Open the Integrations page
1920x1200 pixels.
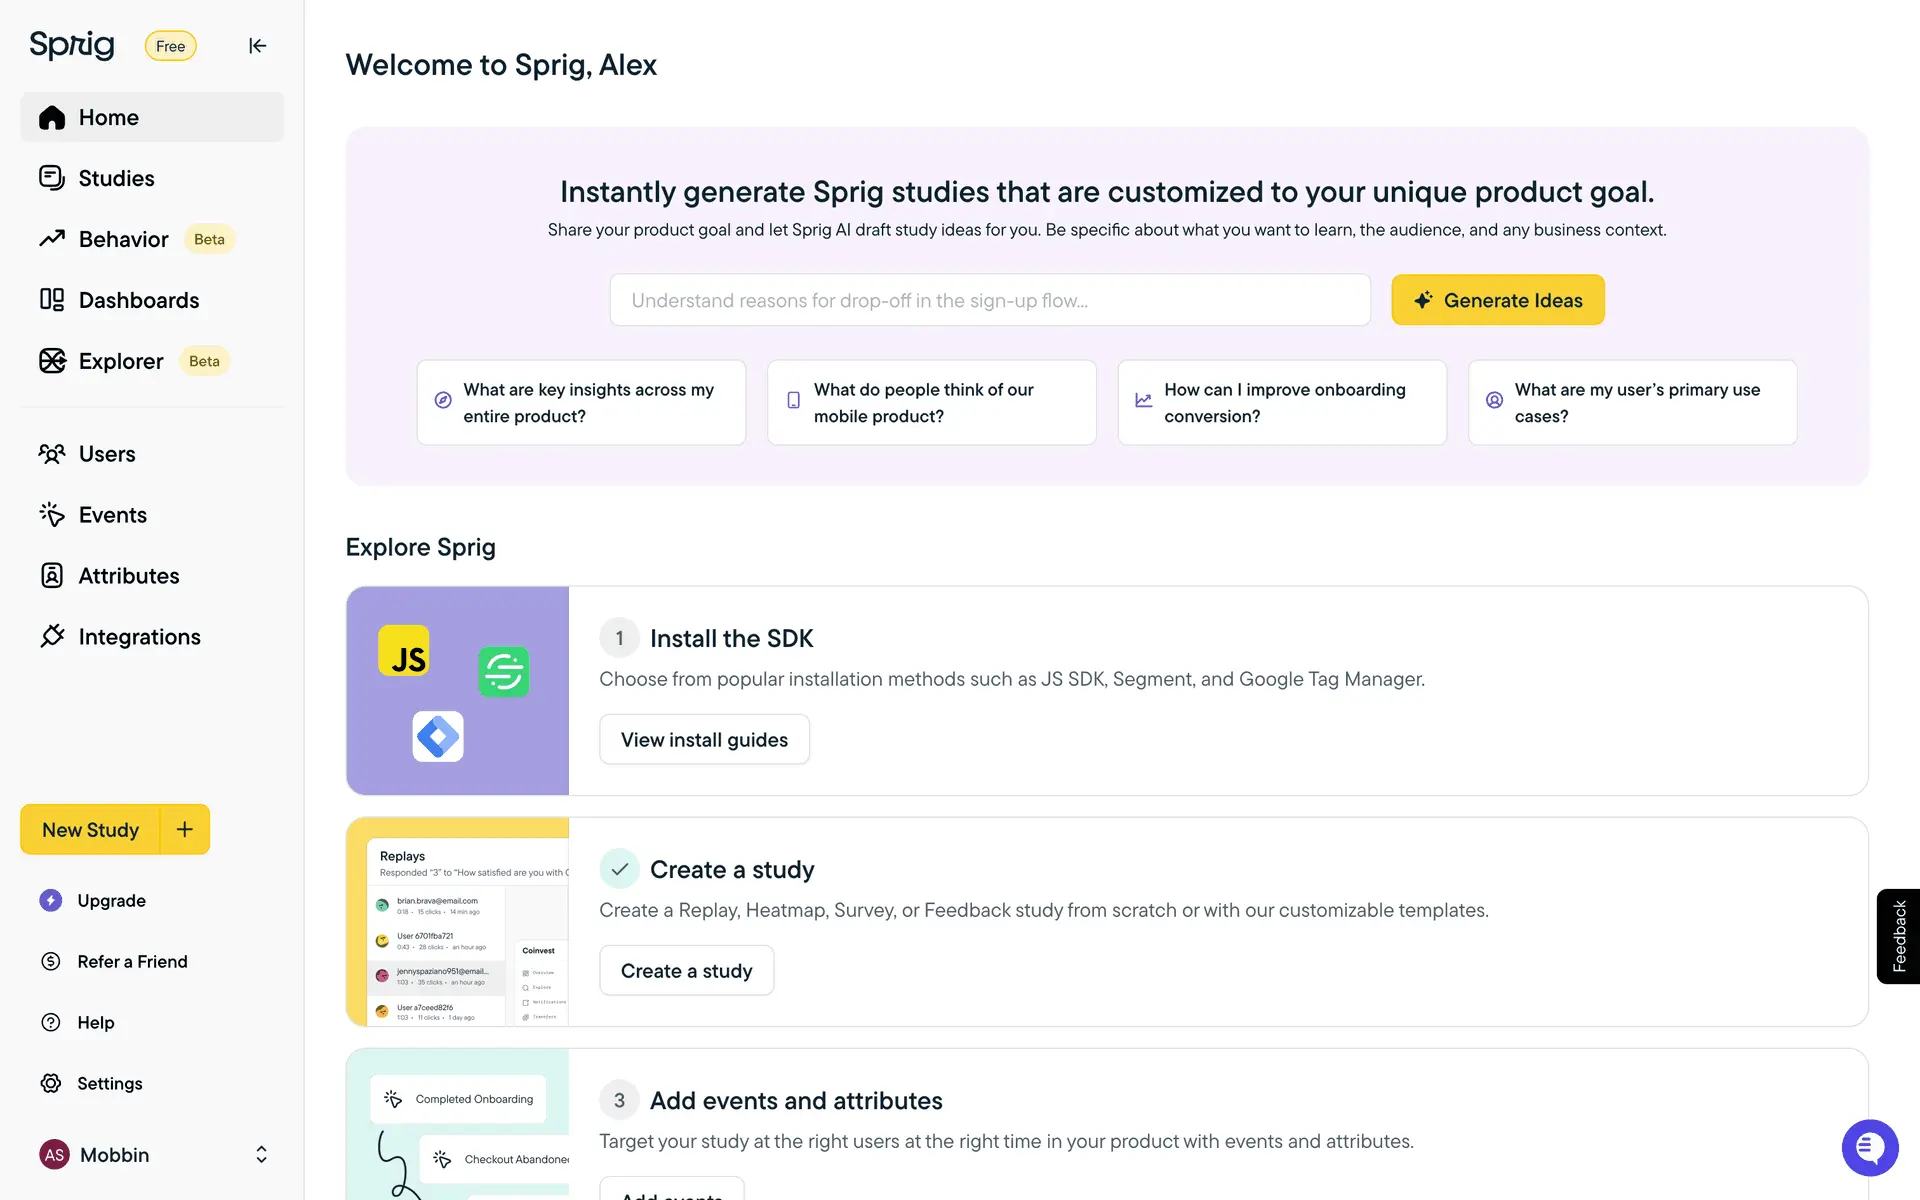point(139,637)
